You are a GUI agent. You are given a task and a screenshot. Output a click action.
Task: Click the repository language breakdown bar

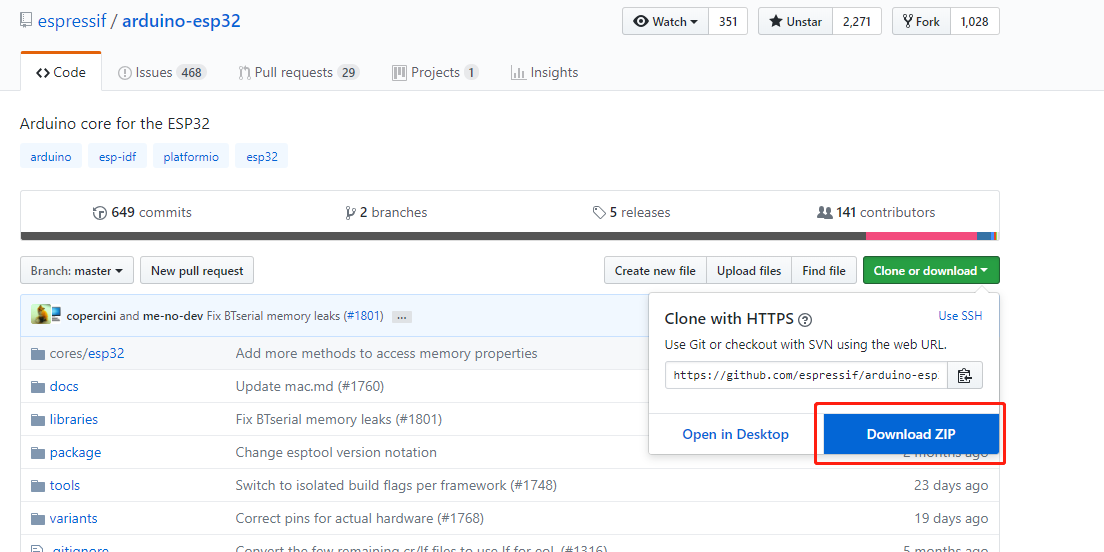[510, 236]
